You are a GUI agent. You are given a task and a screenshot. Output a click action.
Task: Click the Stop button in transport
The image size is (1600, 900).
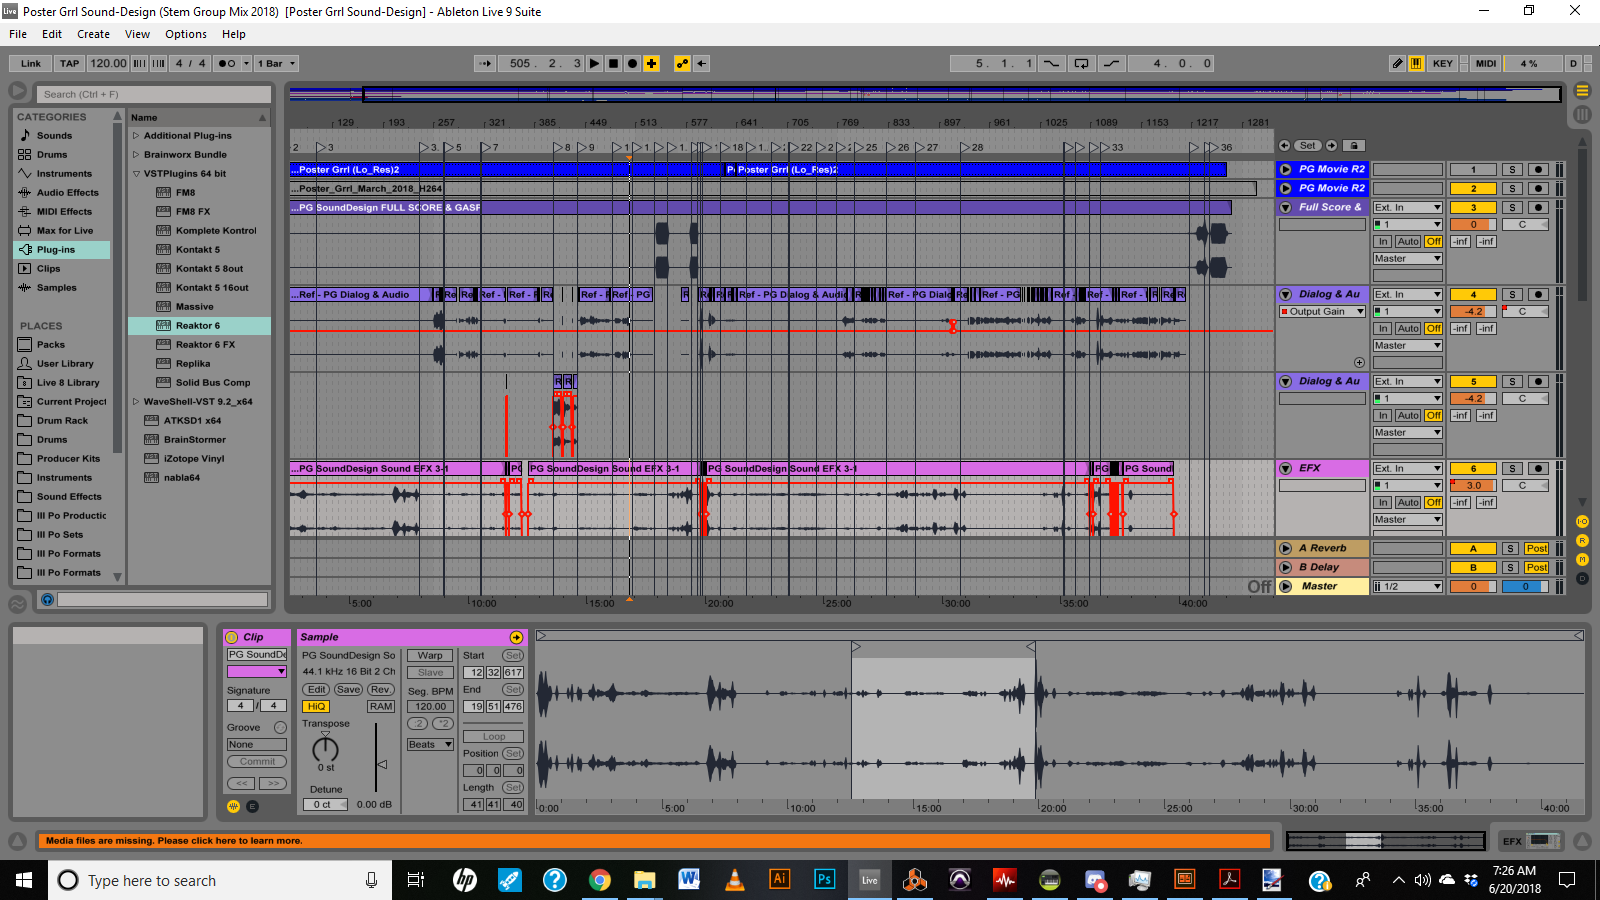[x=614, y=63]
